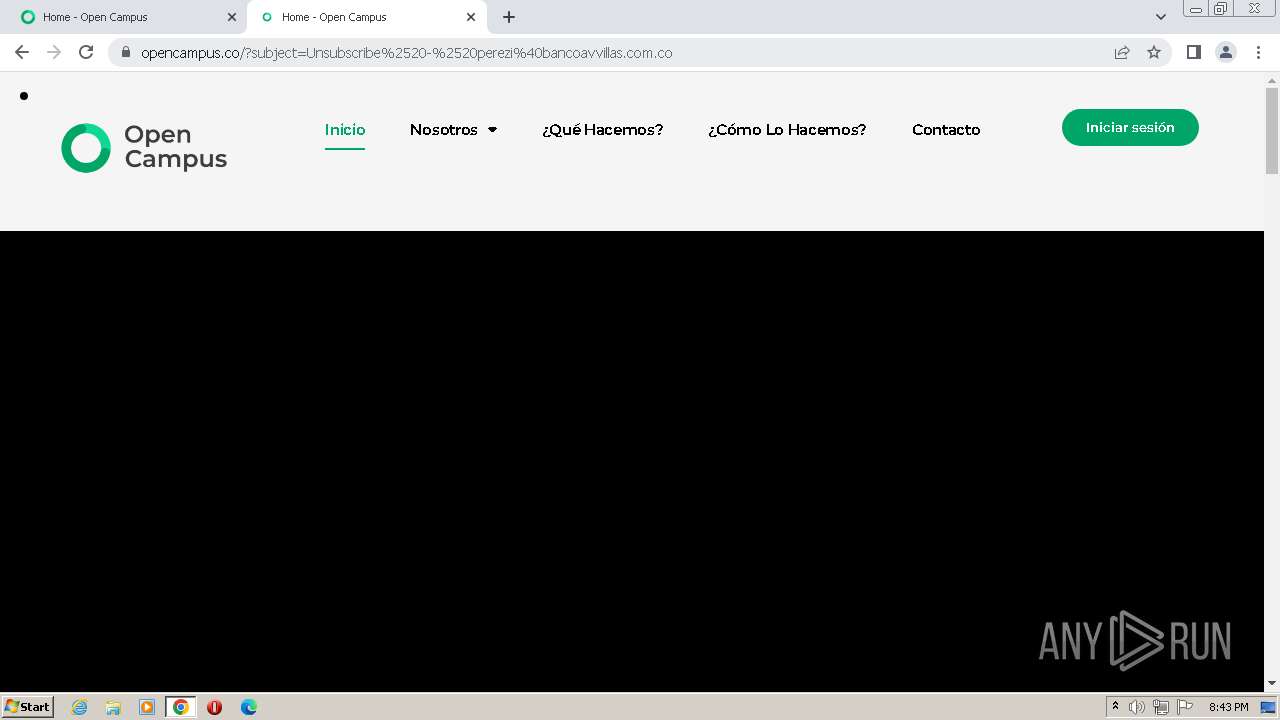Reload the current page
Screen dimensions: 1280x720
click(x=86, y=52)
